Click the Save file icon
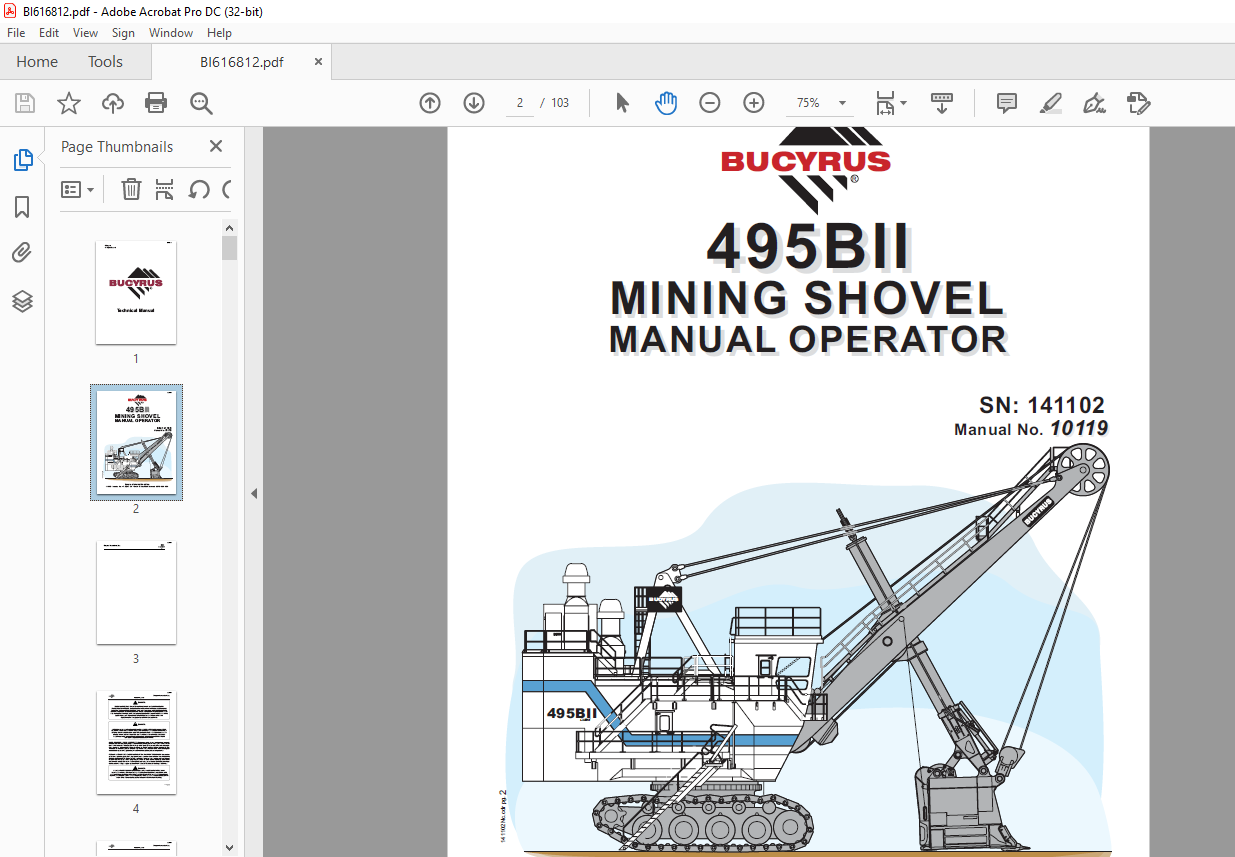 pos(25,103)
